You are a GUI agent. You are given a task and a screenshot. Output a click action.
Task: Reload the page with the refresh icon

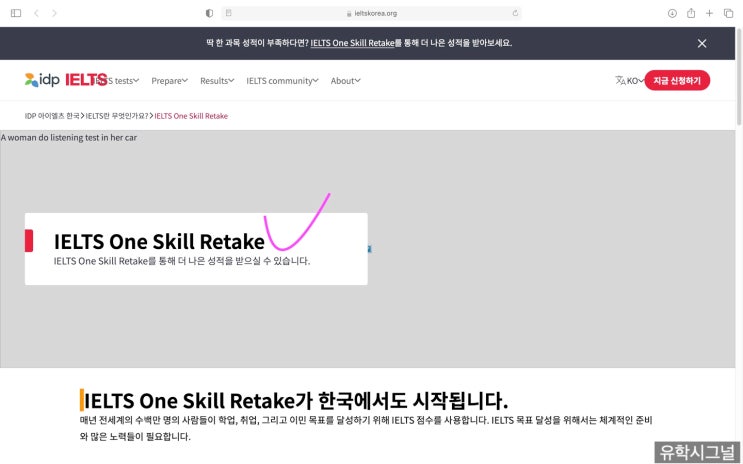pyautogui.click(x=515, y=13)
